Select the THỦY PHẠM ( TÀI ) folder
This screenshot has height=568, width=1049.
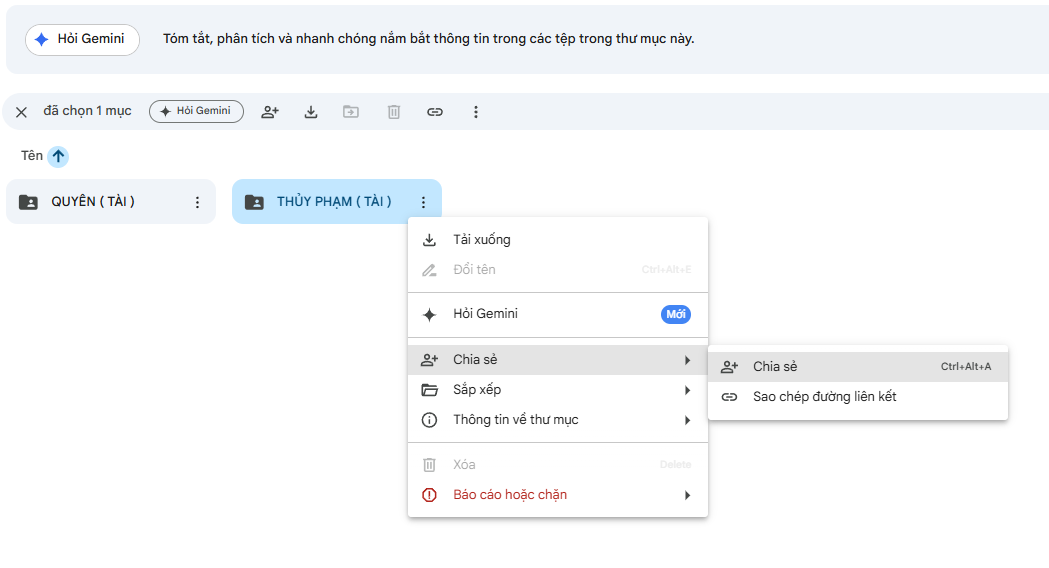(337, 201)
